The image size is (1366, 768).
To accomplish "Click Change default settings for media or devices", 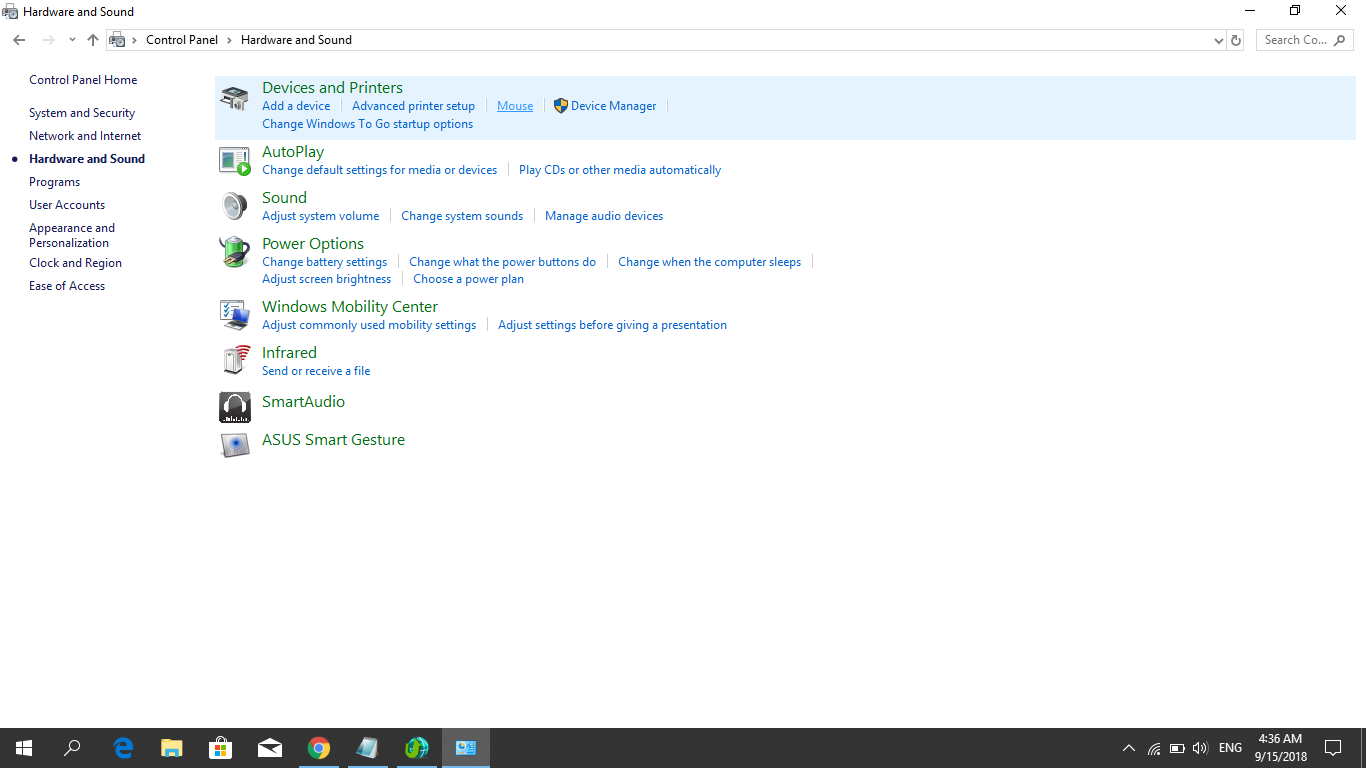I will pos(379,170).
